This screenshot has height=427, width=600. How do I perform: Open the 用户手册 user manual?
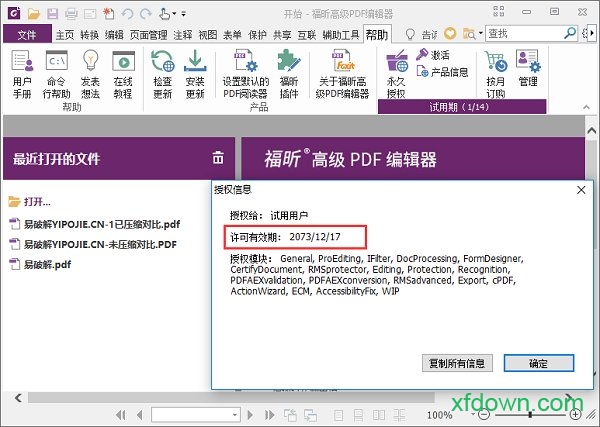pos(22,74)
